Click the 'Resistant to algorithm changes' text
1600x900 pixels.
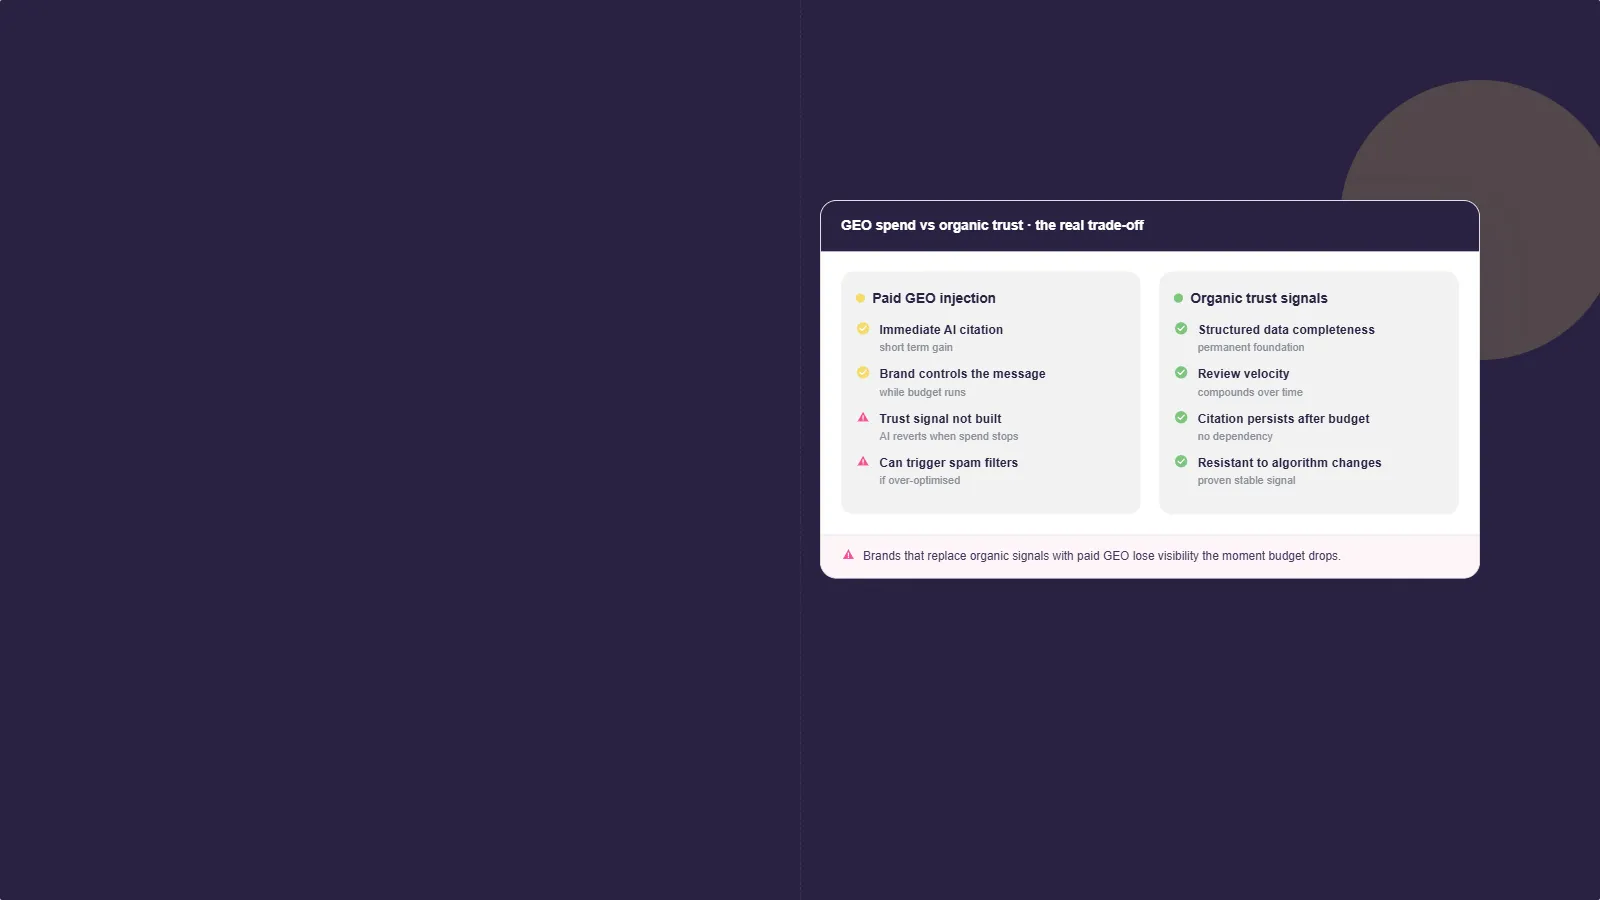tap(1289, 463)
